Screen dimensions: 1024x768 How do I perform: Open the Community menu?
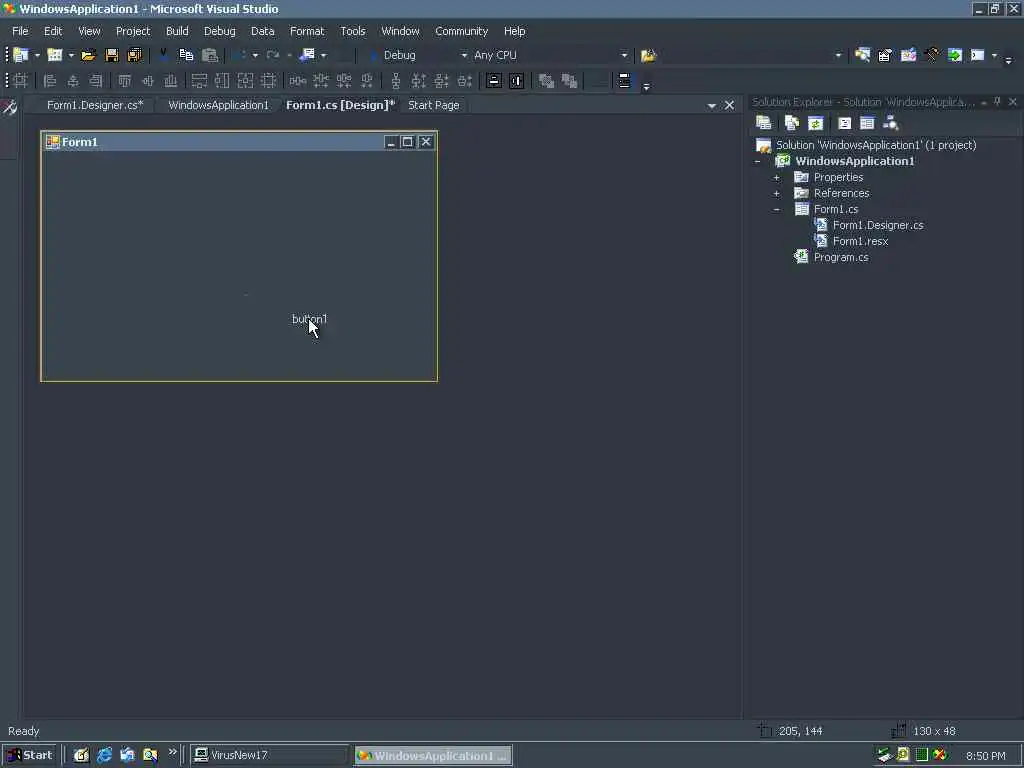point(462,31)
